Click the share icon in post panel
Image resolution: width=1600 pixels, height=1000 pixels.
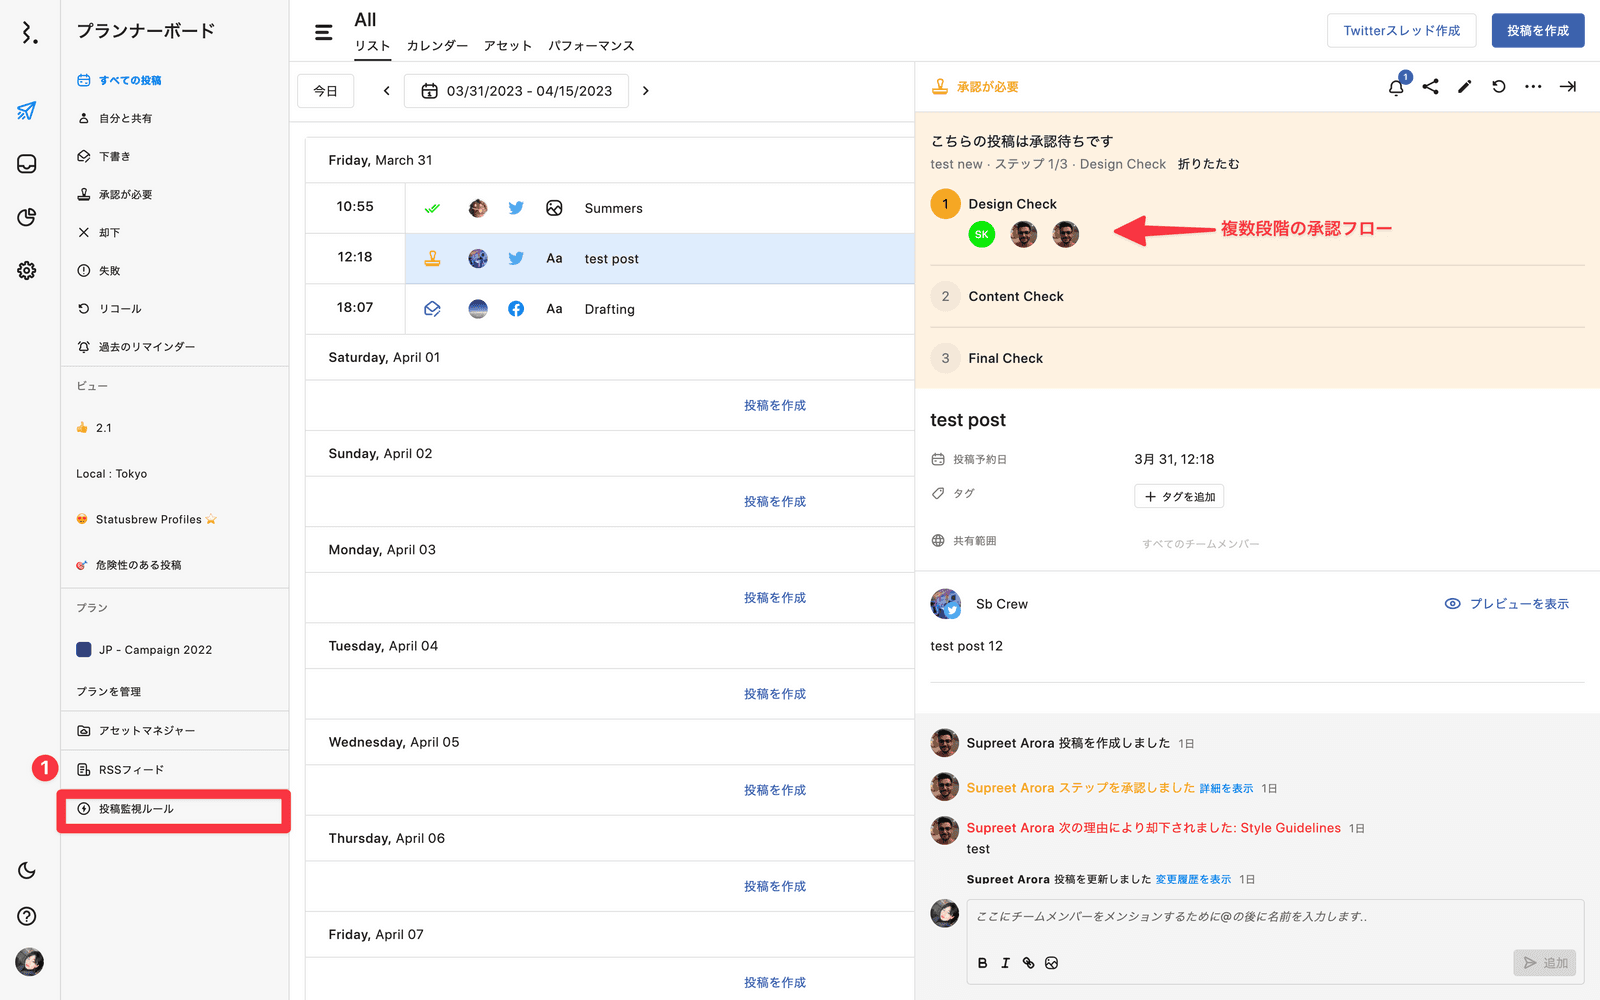click(1430, 87)
